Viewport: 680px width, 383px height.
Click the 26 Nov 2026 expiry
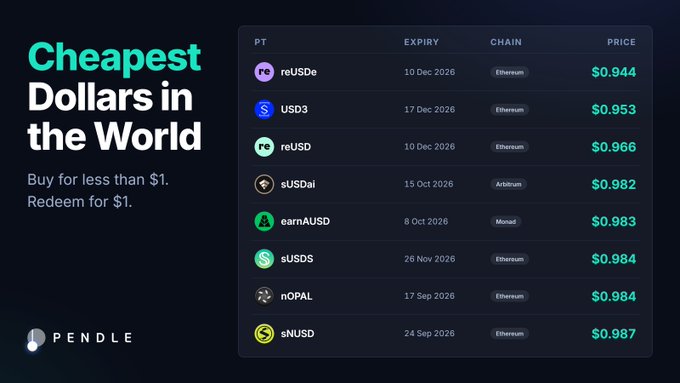click(429, 259)
